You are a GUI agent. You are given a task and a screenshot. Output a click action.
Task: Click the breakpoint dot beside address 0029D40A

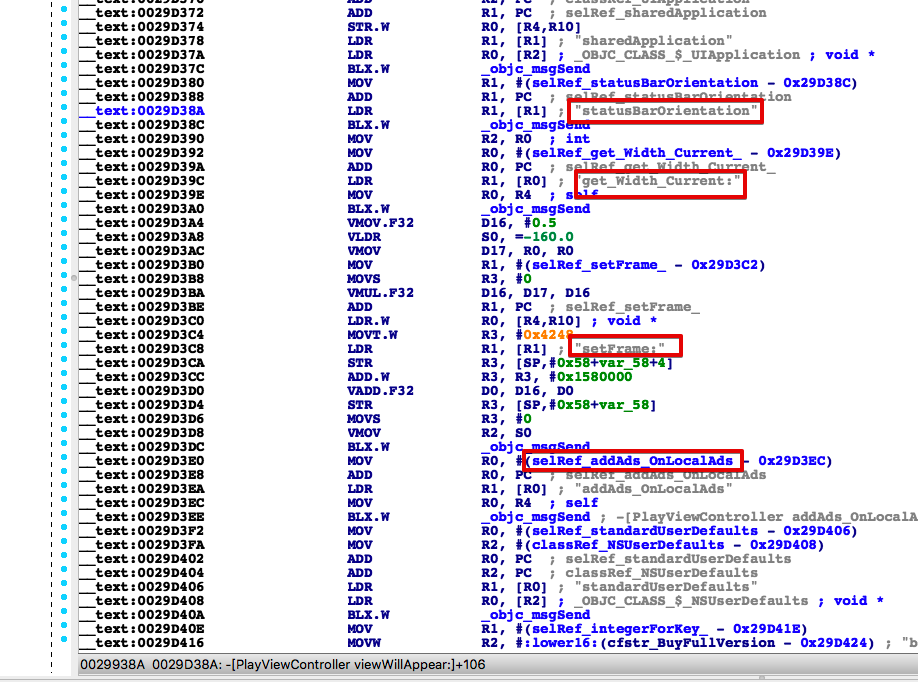pos(65,614)
